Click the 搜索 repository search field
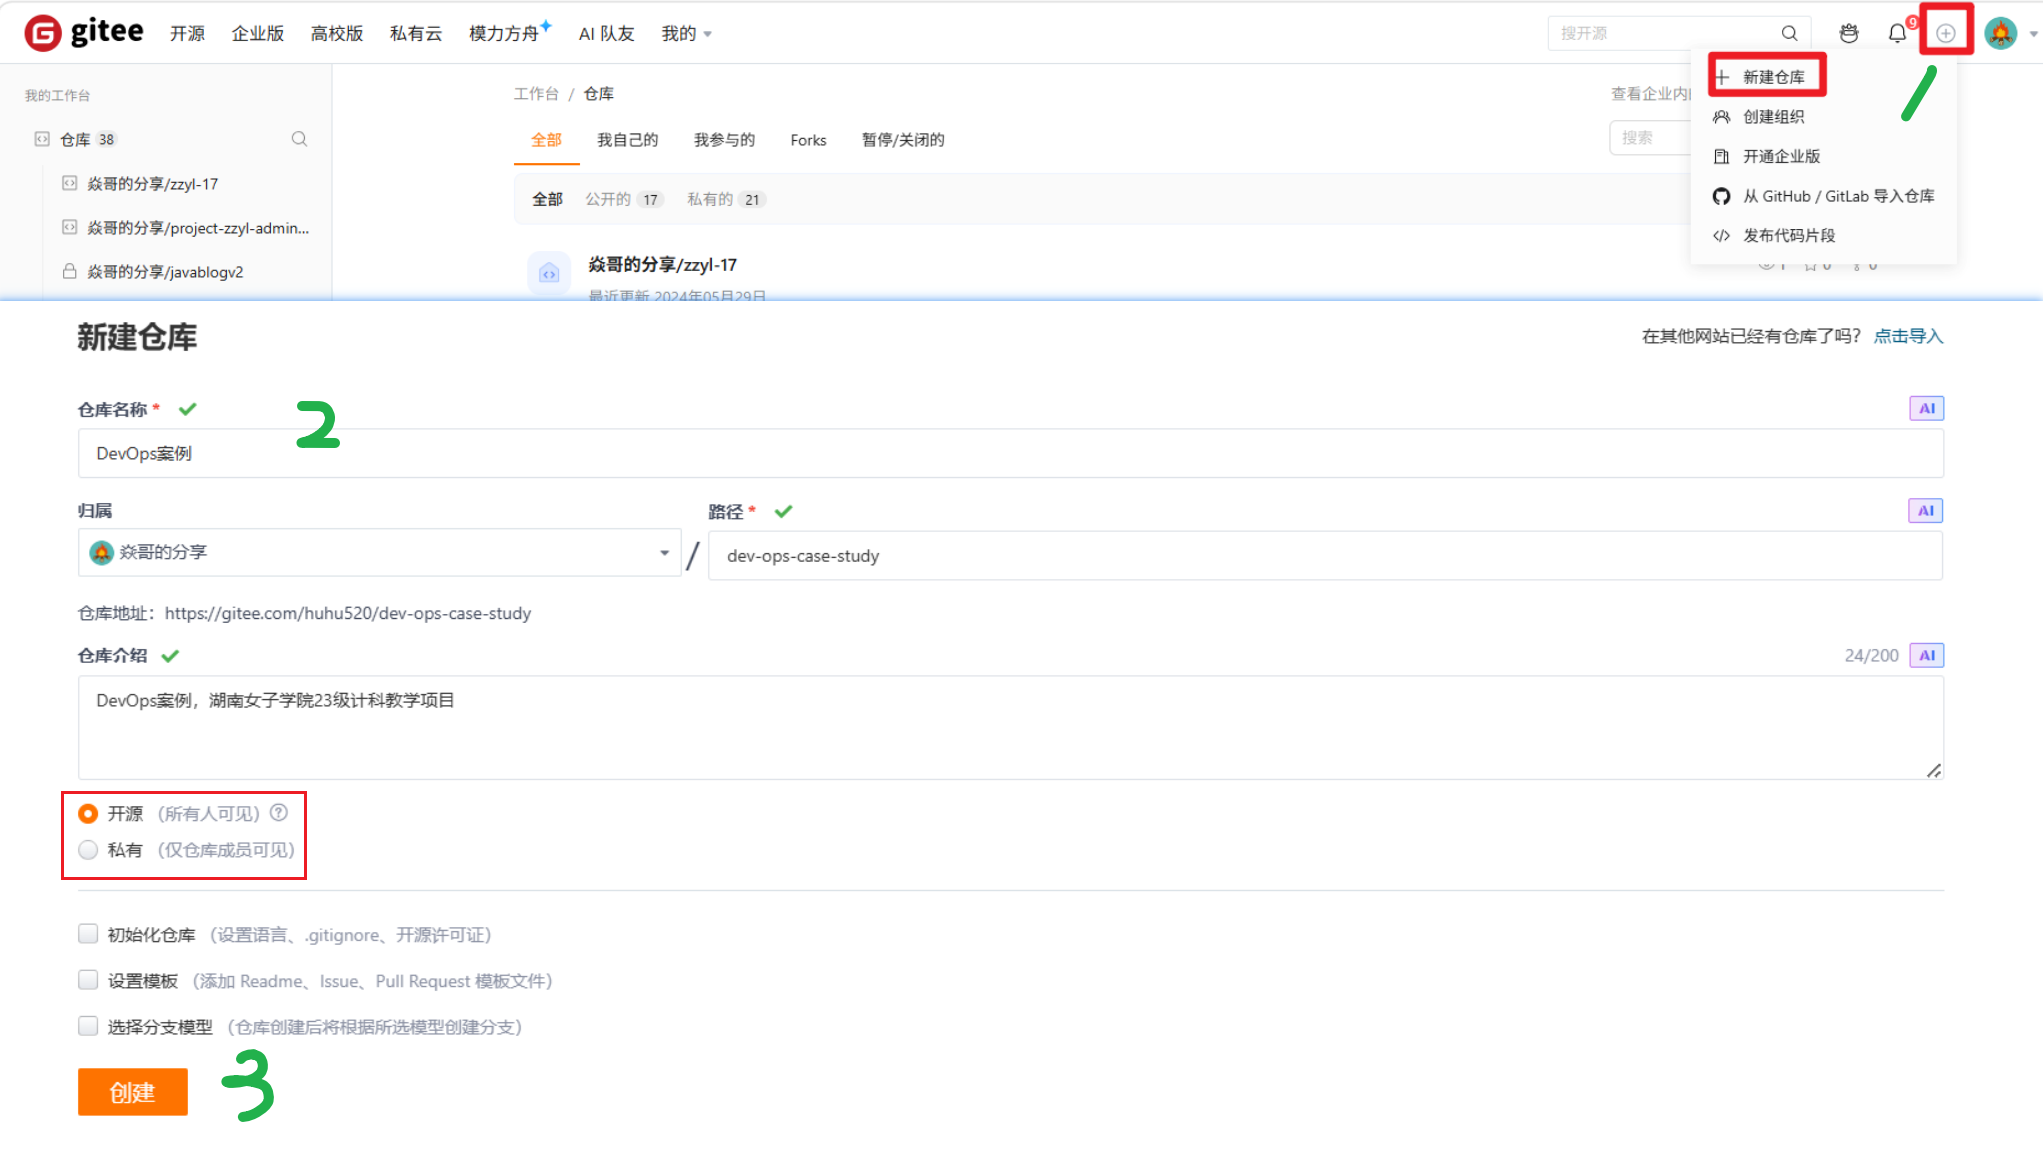Image resolution: width=2043 pixels, height=1166 pixels. 1650,138
